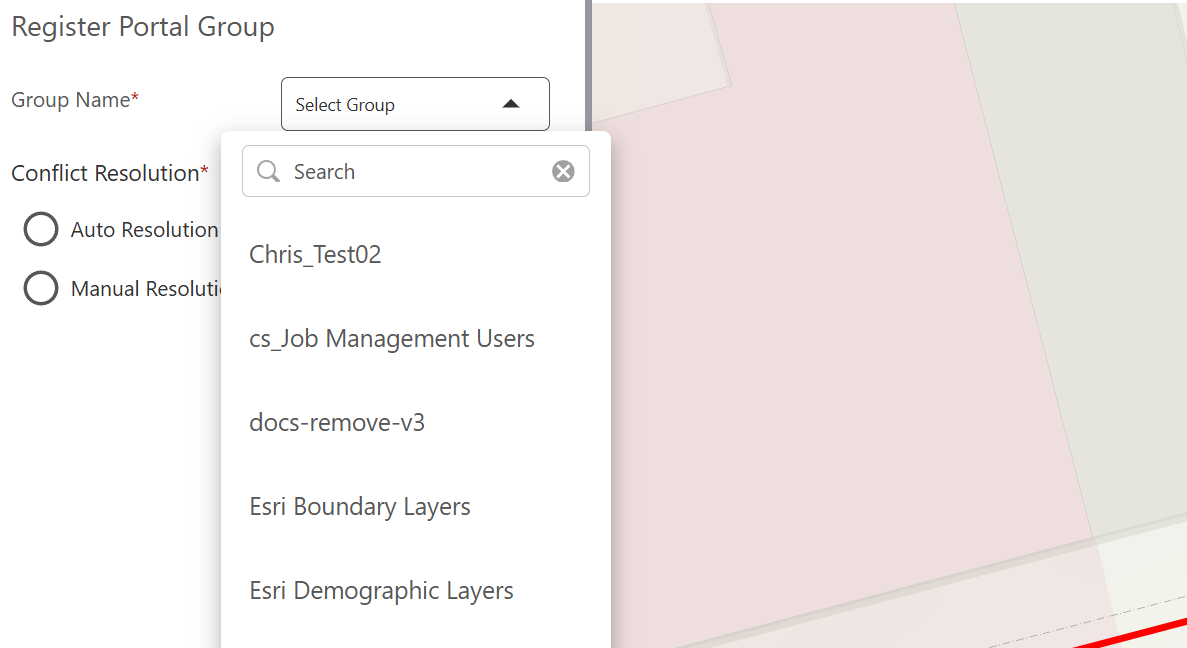Pick the docs-remove-v3 group

coord(416,422)
